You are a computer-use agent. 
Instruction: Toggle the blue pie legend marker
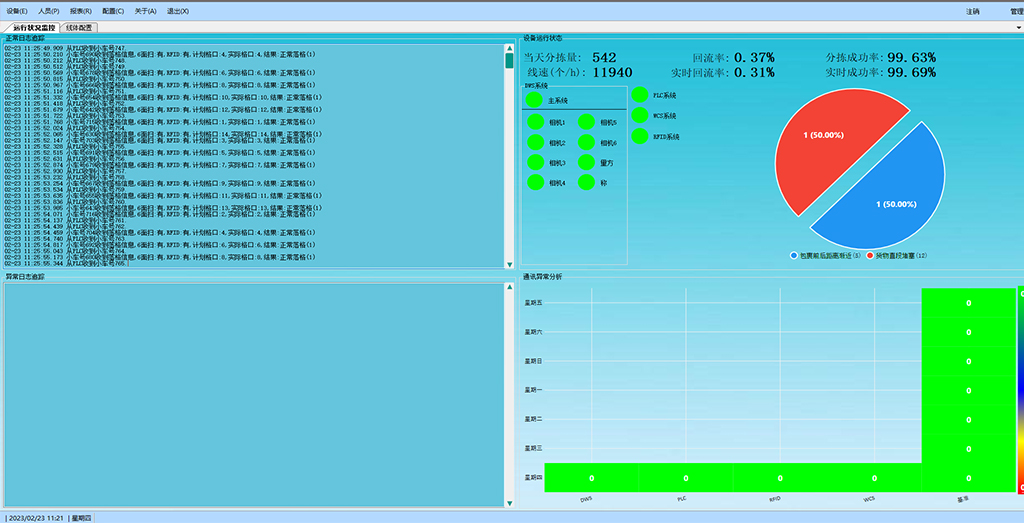tap(794, 256)
